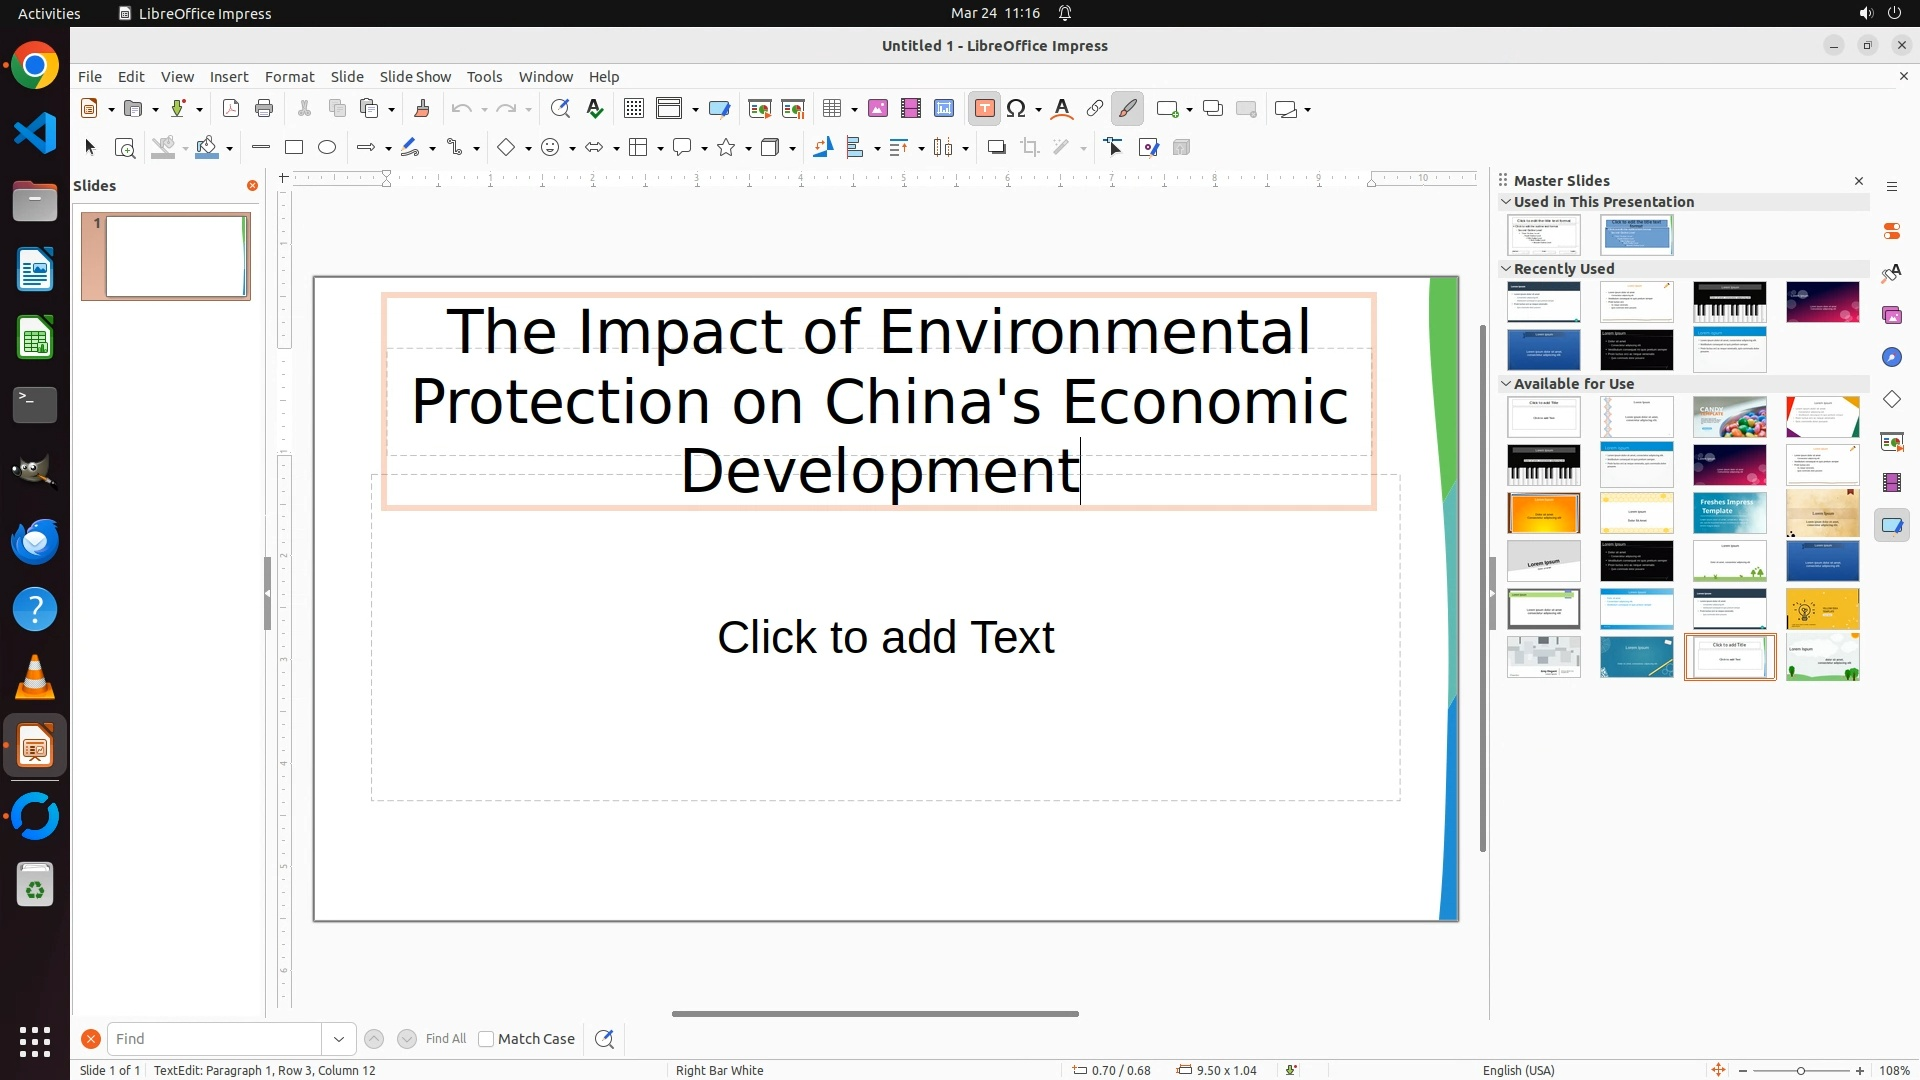The image size is (1920, 1080).
Task: Open the Find field history dropdown
Action: [x=339, y=1039]
